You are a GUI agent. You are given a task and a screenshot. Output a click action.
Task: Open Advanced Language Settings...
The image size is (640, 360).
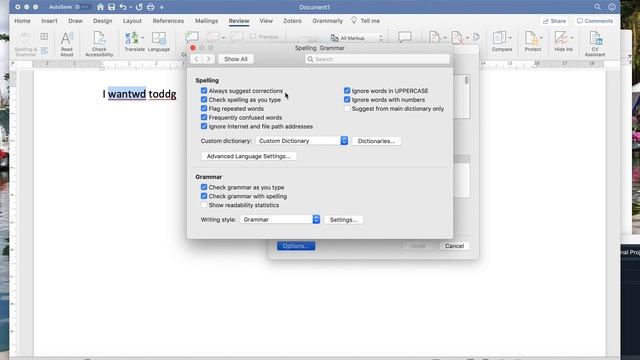(x=249, y=156)
